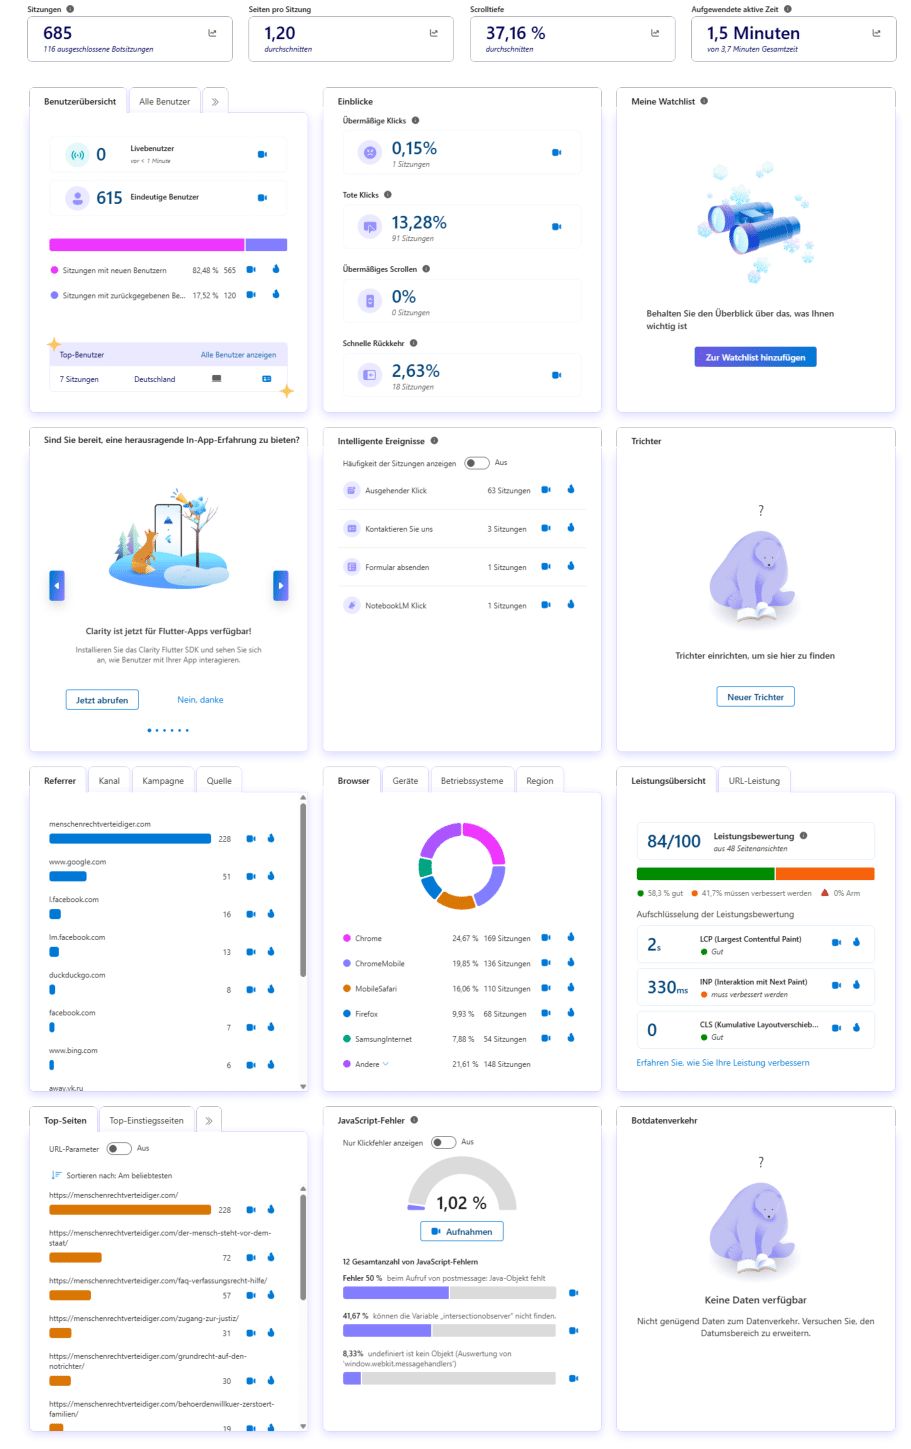Open trend chart in Scrolltiefe card
This screenshot has width=911, height=1449.
(655, 33)
